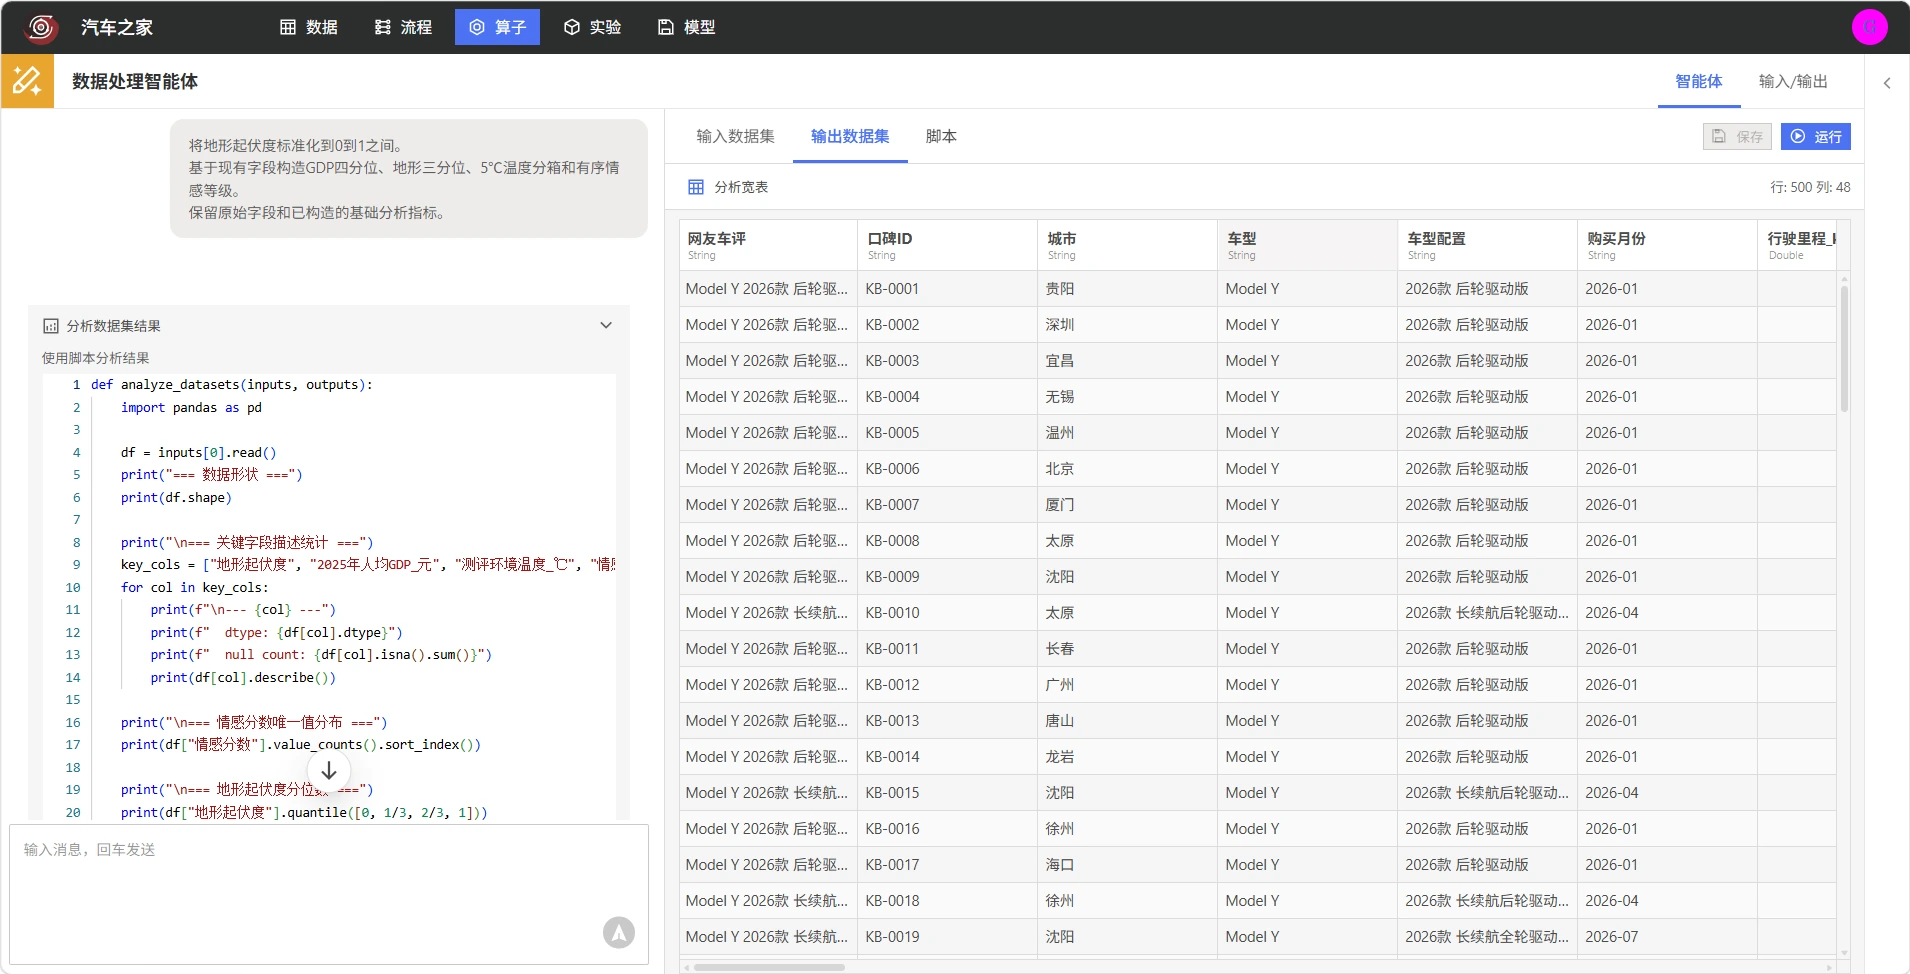Click the 购买月份 column header

(x=1668, y=245)
